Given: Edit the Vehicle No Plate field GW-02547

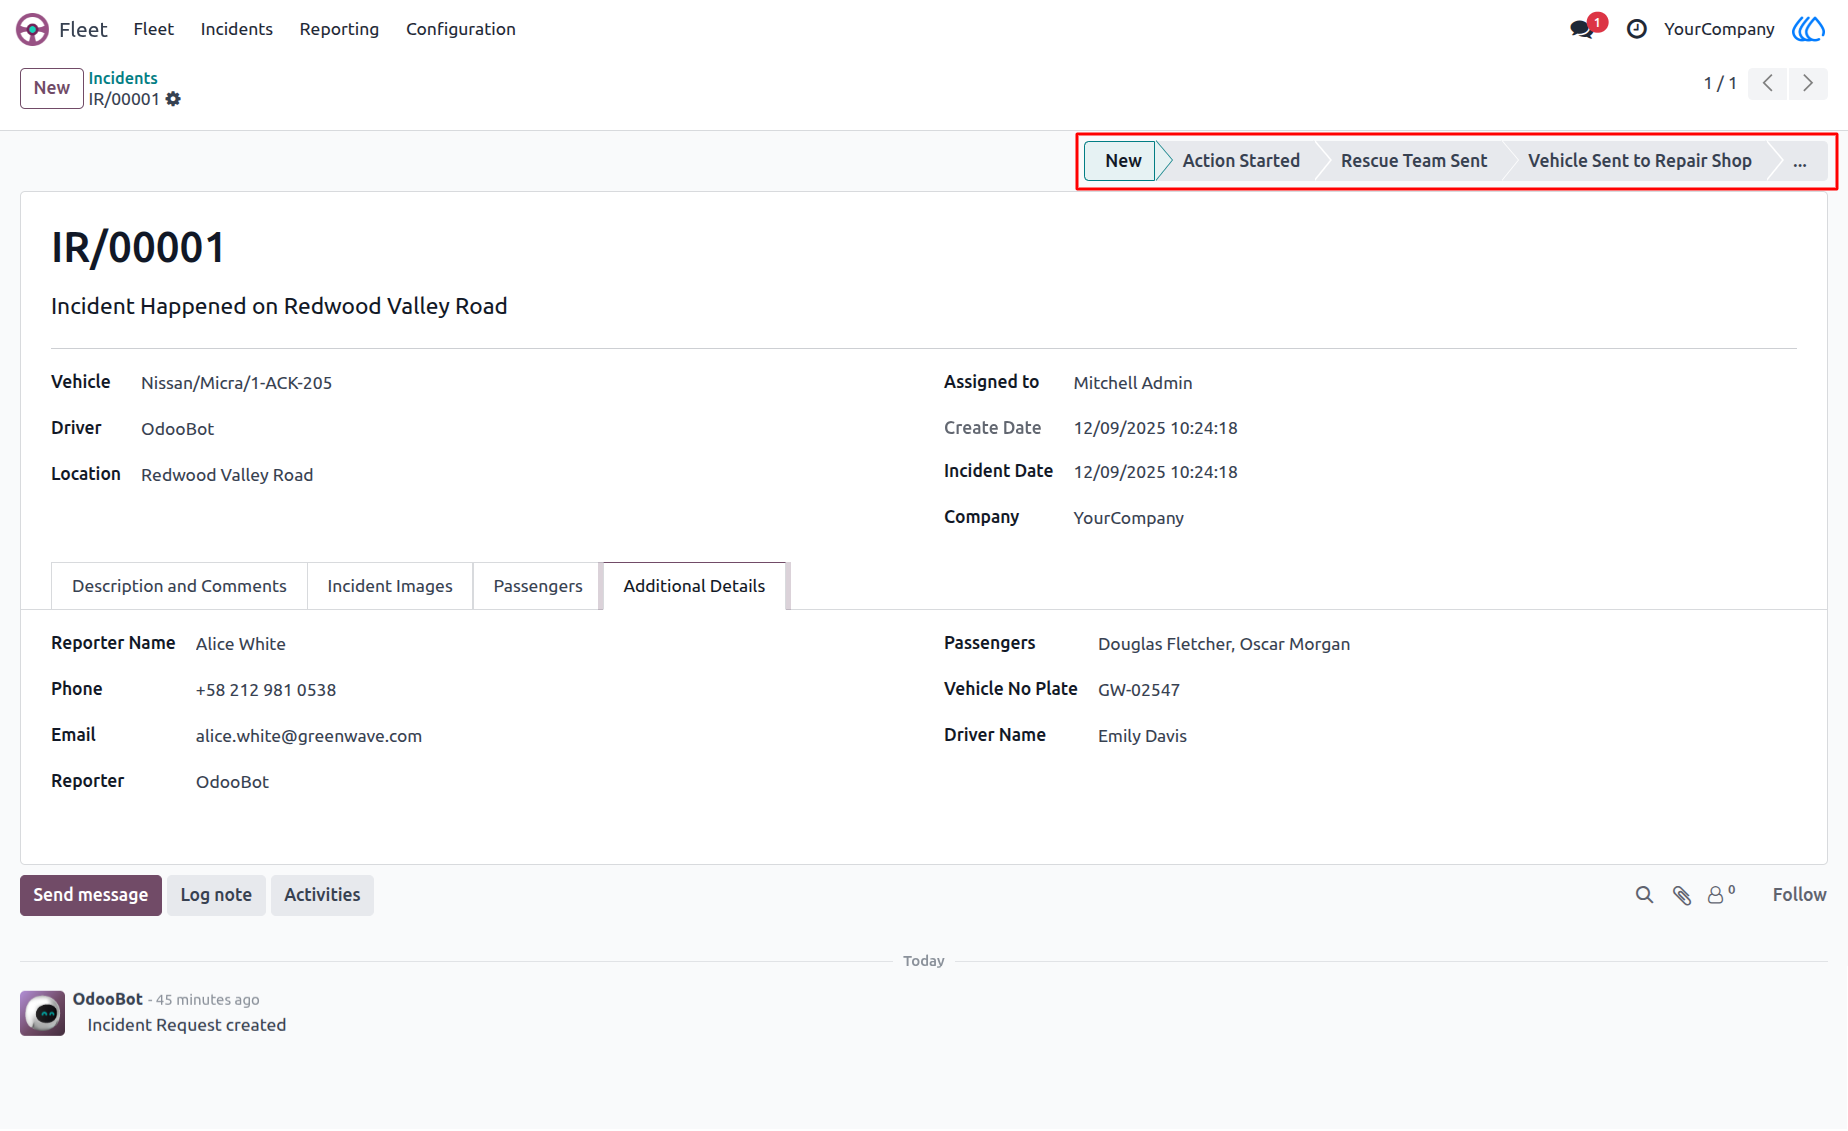Looking at the screenshot, I should pos(1139,690).
